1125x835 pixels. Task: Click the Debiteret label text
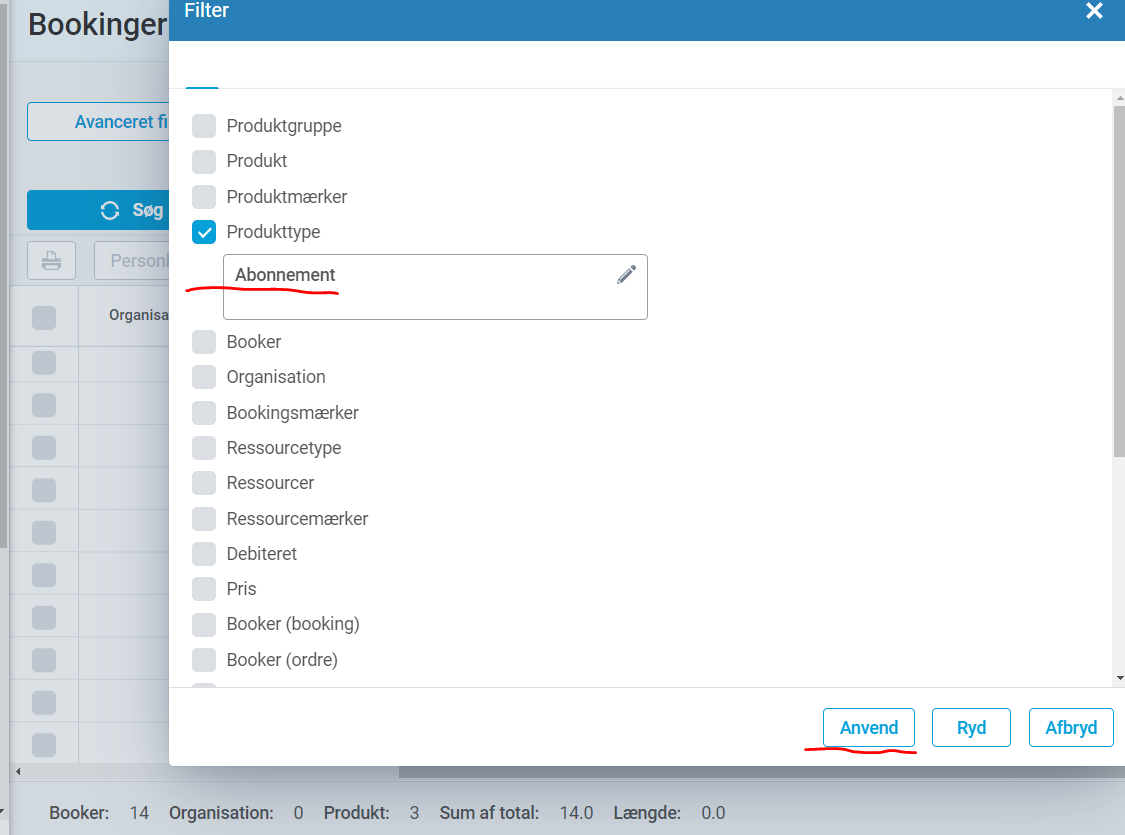click(x=261, y=554)
